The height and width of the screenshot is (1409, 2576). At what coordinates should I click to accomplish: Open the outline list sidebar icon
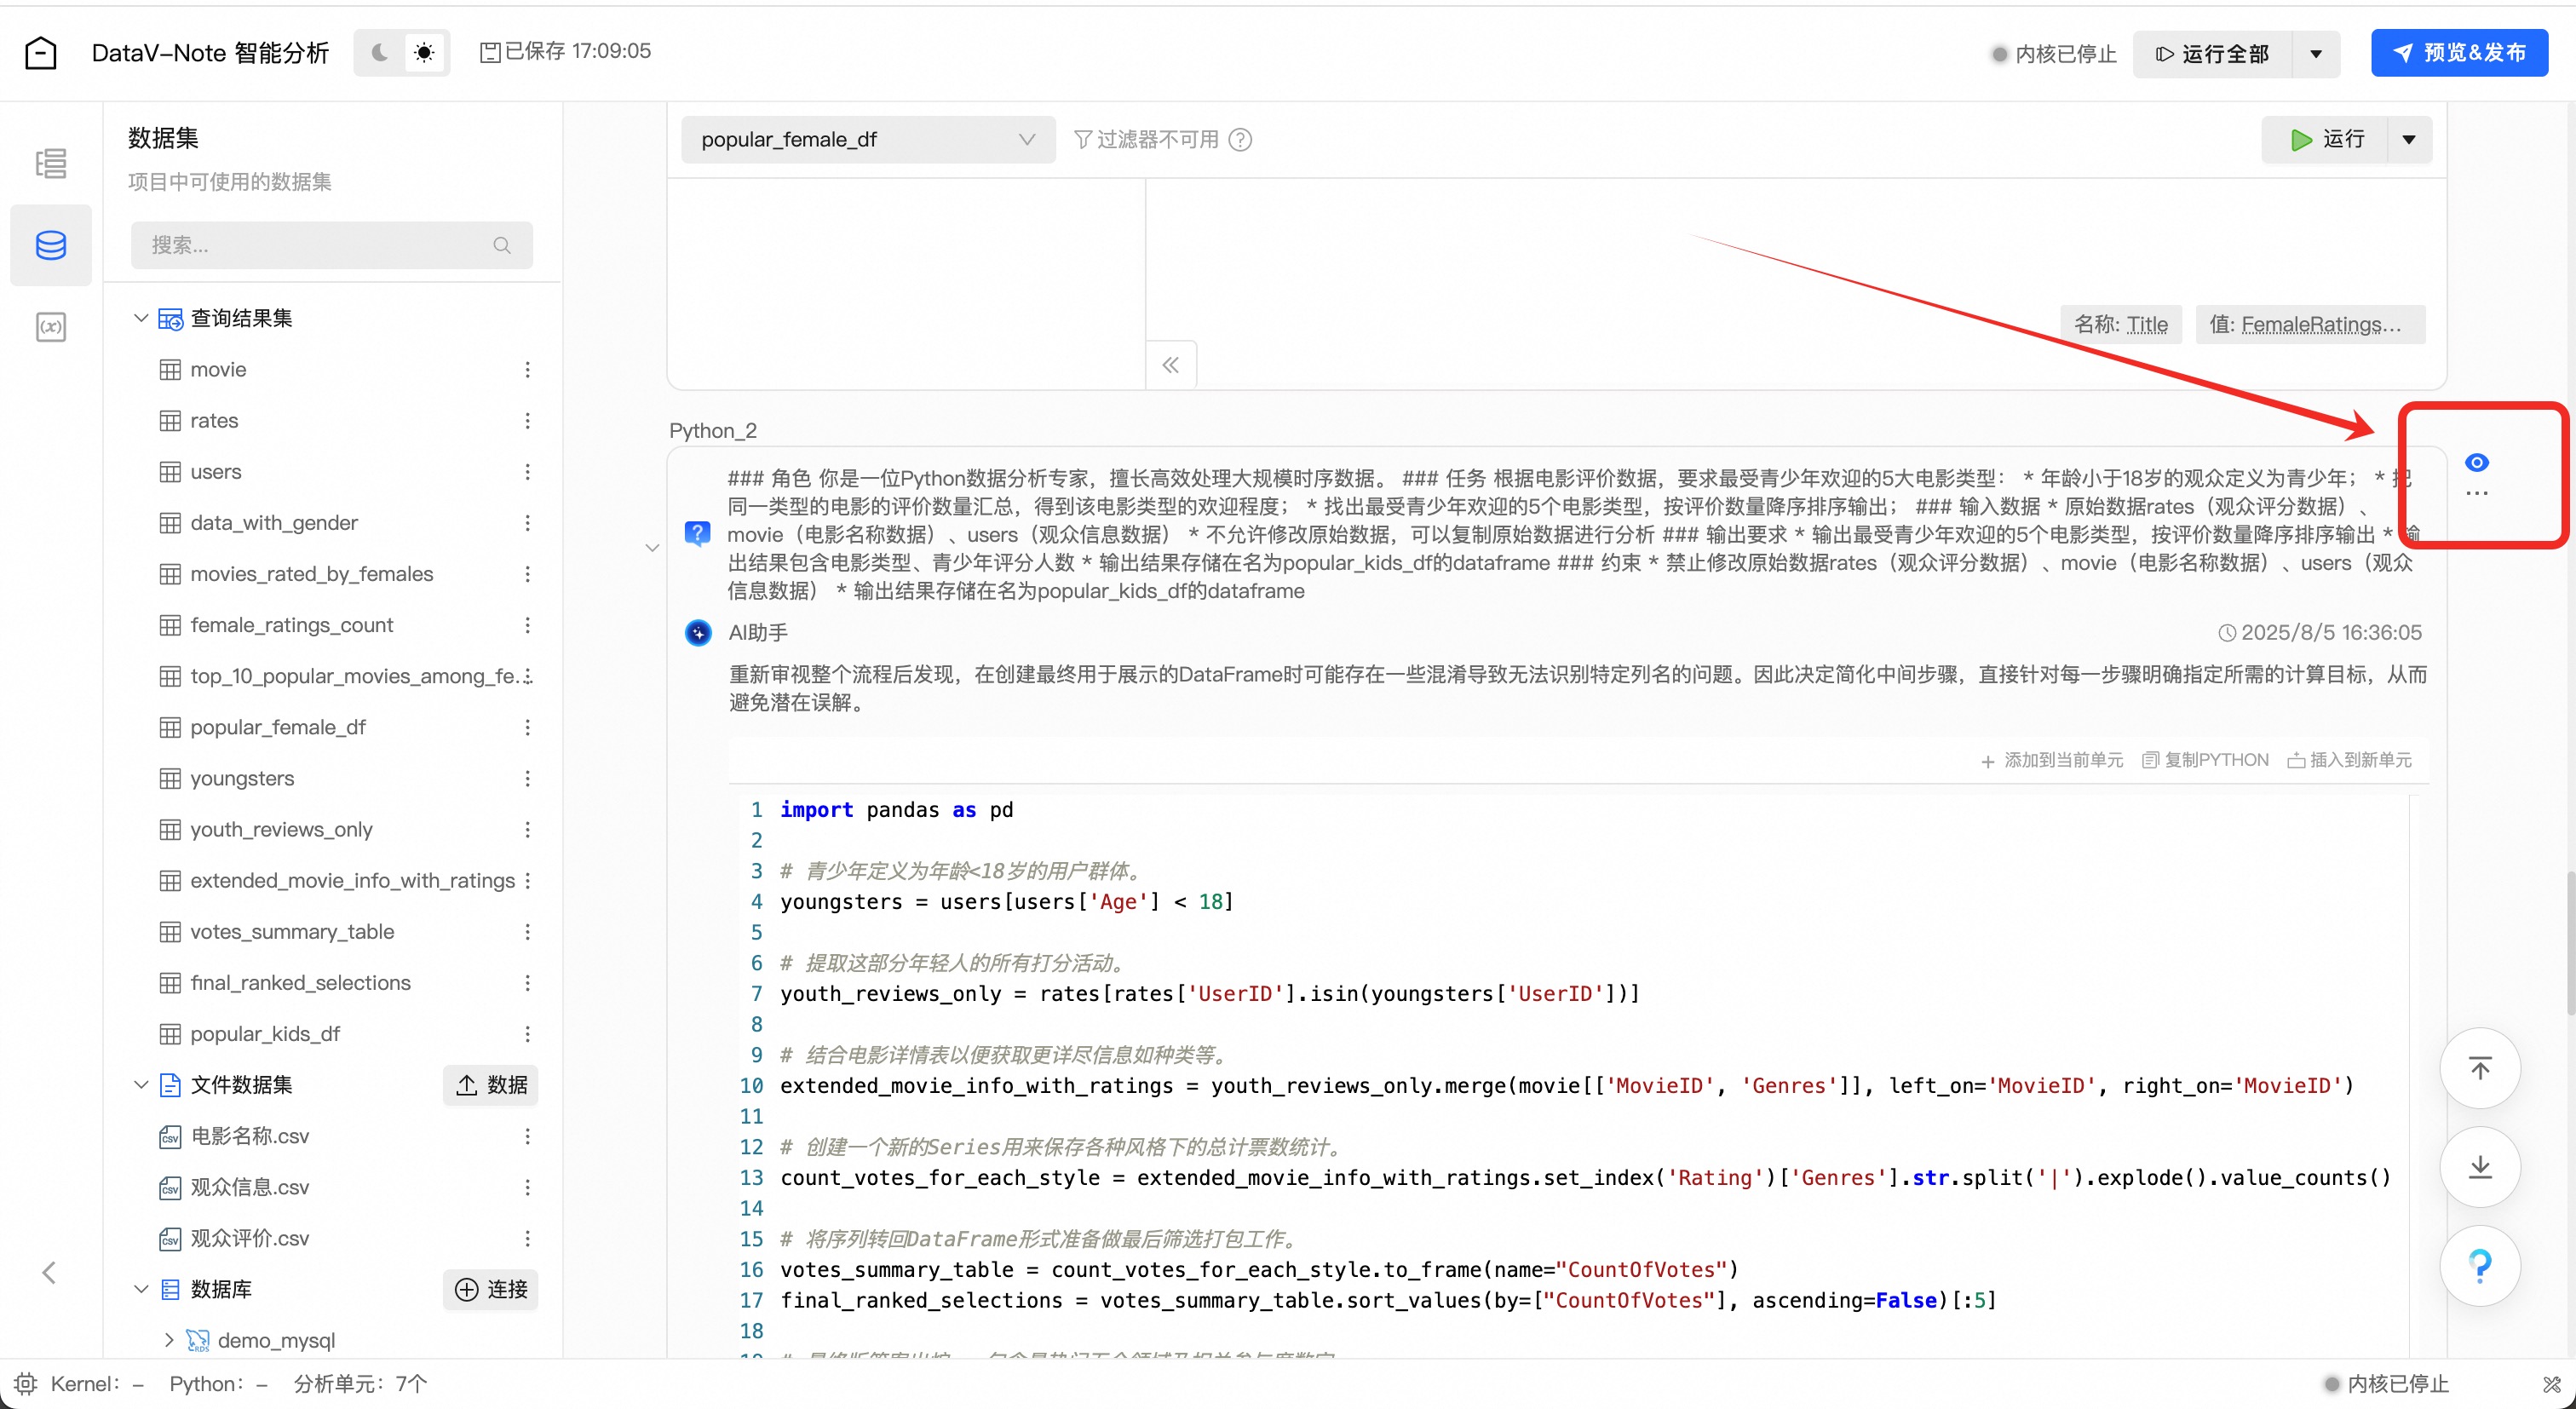pyautogui.click(x=50, y=163)
